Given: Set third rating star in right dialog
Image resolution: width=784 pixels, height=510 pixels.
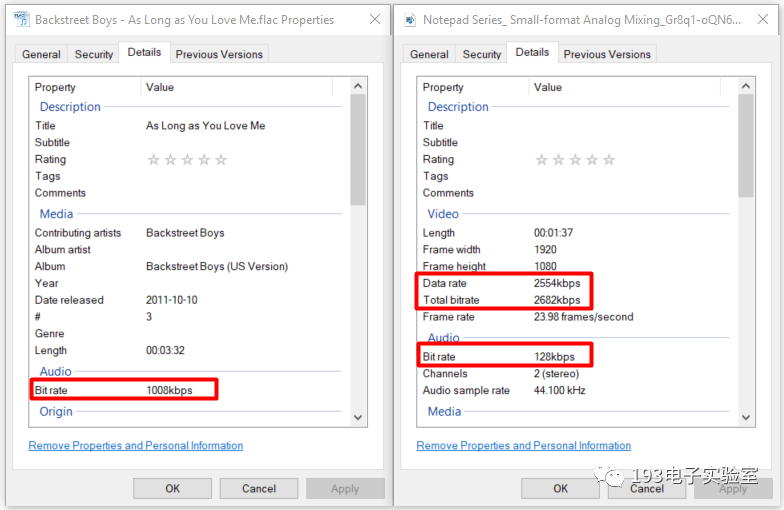Looking at the screenshot, I should tap(575, 160).
